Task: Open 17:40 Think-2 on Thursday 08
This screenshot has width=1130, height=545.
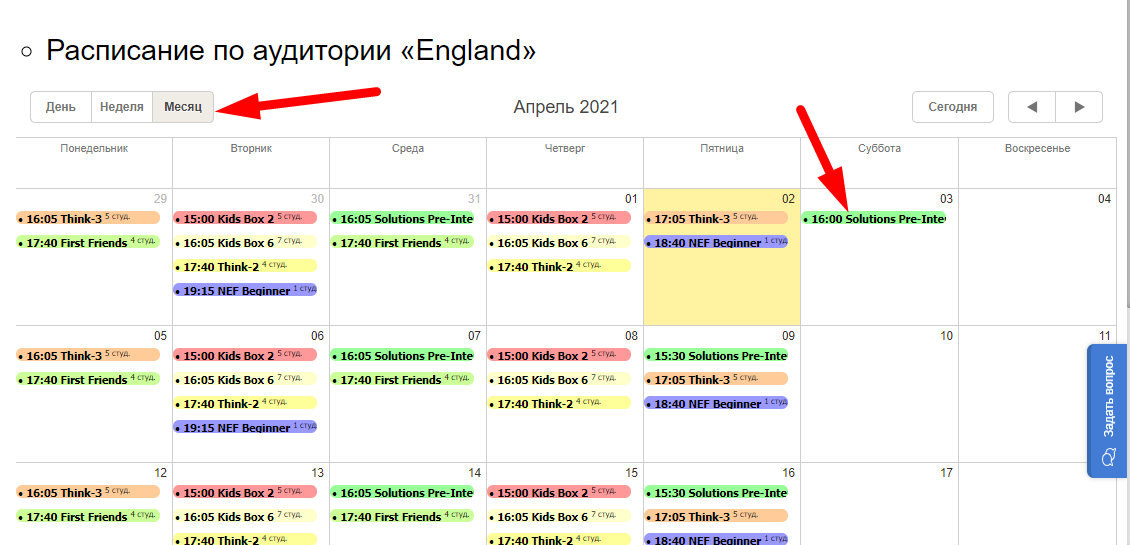Action: [559, 403]
